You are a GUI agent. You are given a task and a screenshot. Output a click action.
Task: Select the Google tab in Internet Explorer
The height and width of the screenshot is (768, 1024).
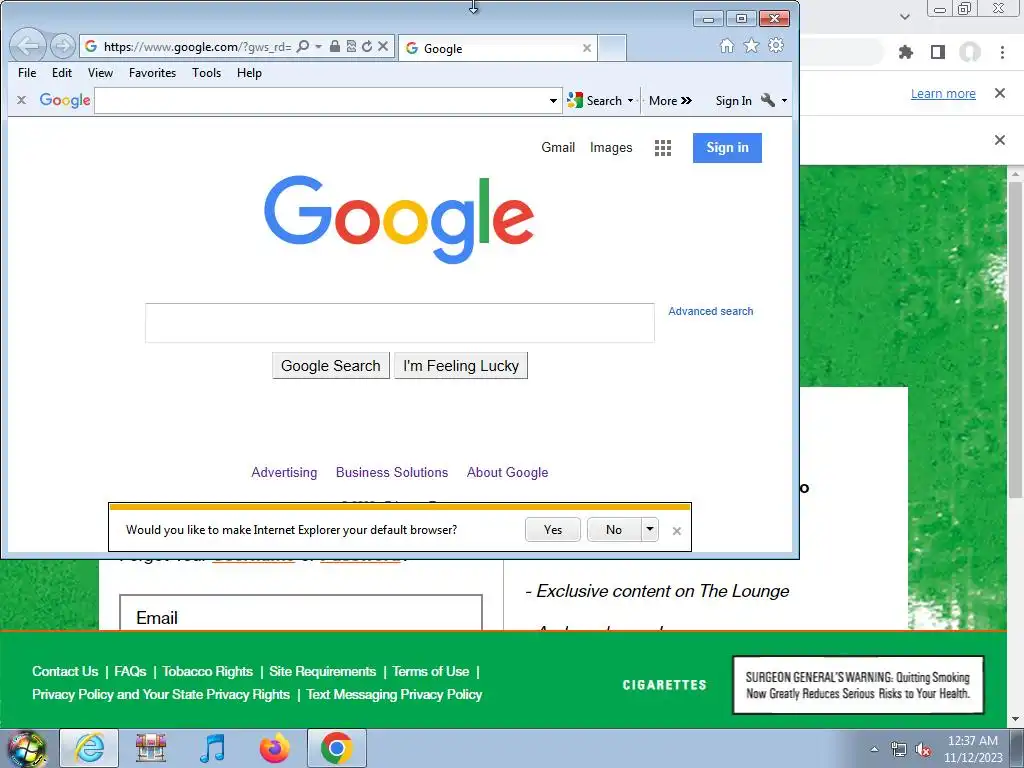tap(498, 48)
